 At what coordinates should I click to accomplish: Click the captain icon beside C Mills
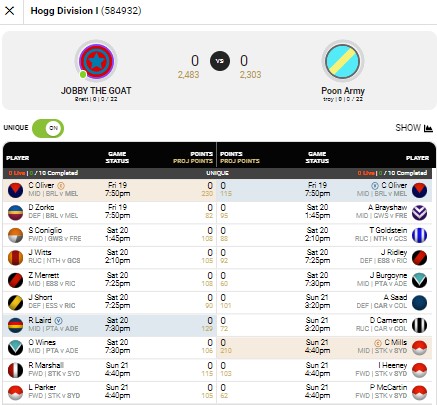click(x=378, y=343)
